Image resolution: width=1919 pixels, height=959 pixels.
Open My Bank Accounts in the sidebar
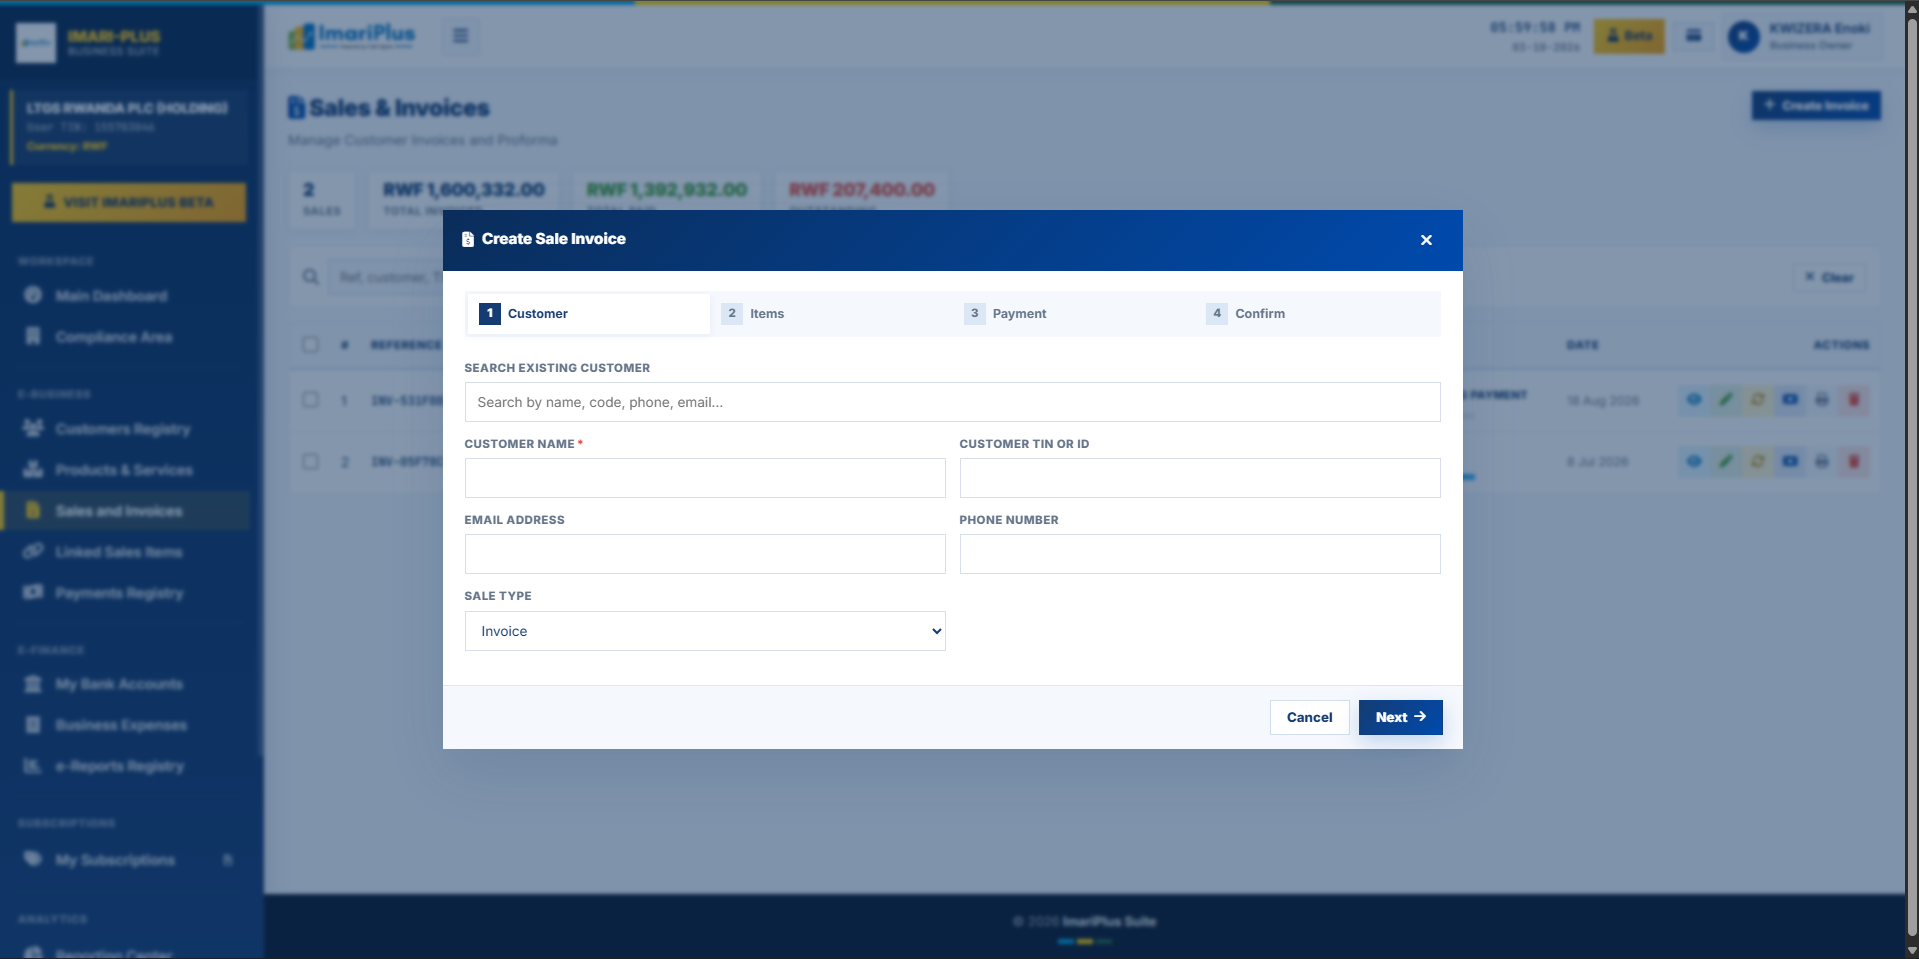pos(125,684)
